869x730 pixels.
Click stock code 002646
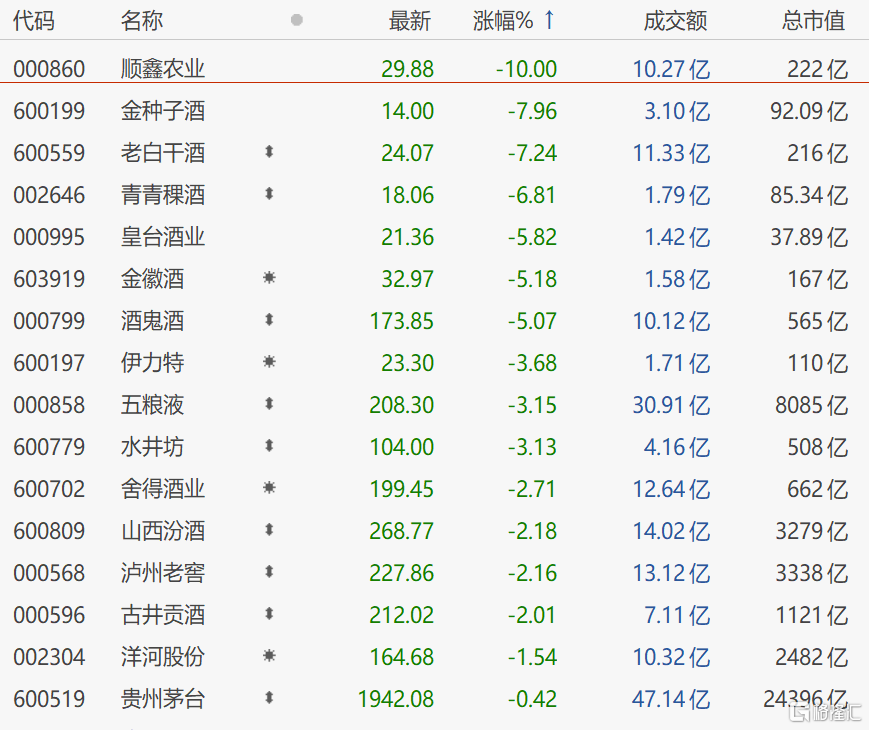tap(49, 196)
